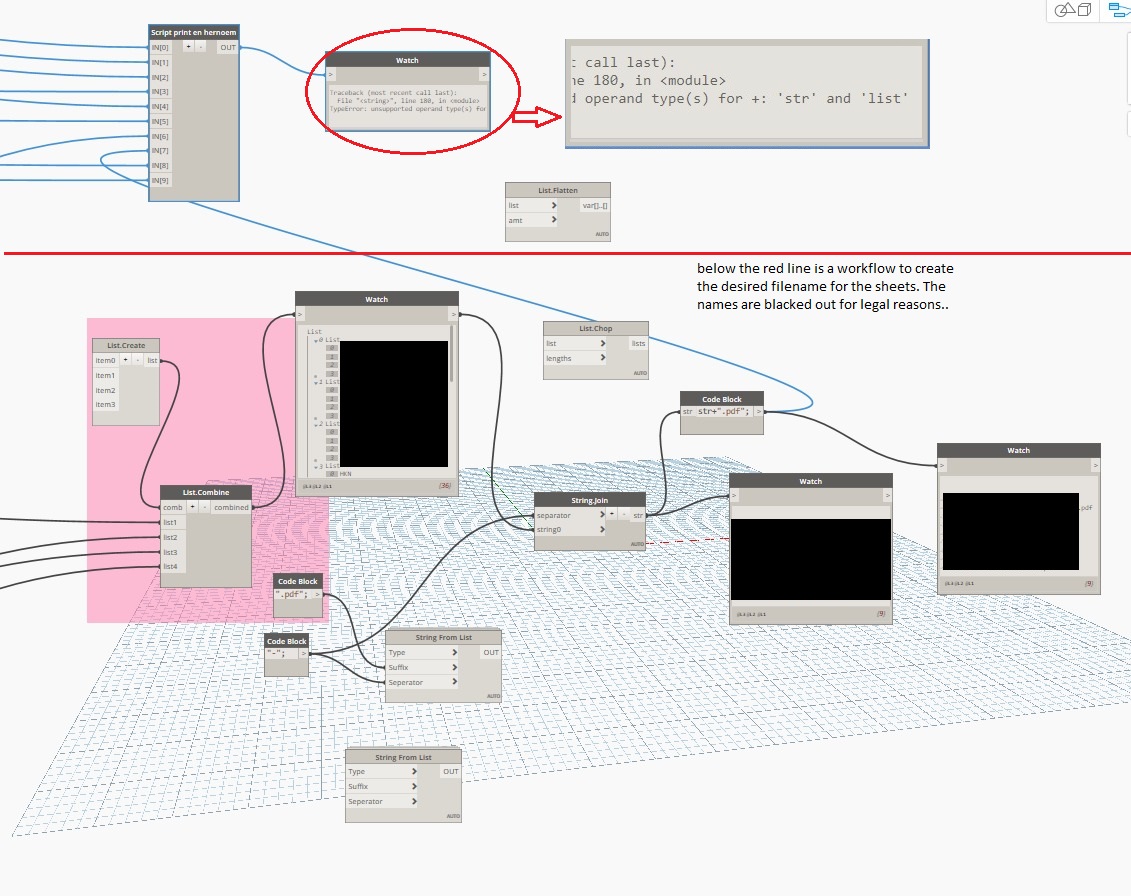This screenshot has width=1131, height=896.
Task: Select the String.Join node header
Action: 589,500
